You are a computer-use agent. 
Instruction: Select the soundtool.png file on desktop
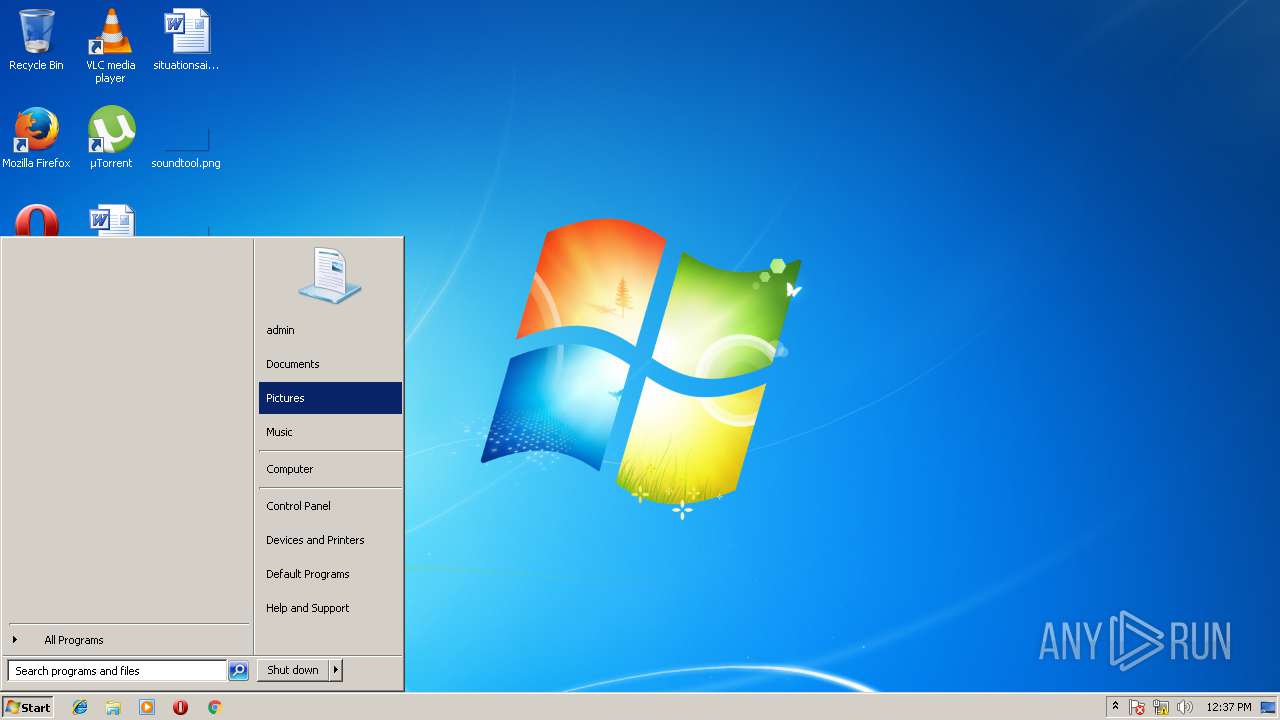(186, 145)
